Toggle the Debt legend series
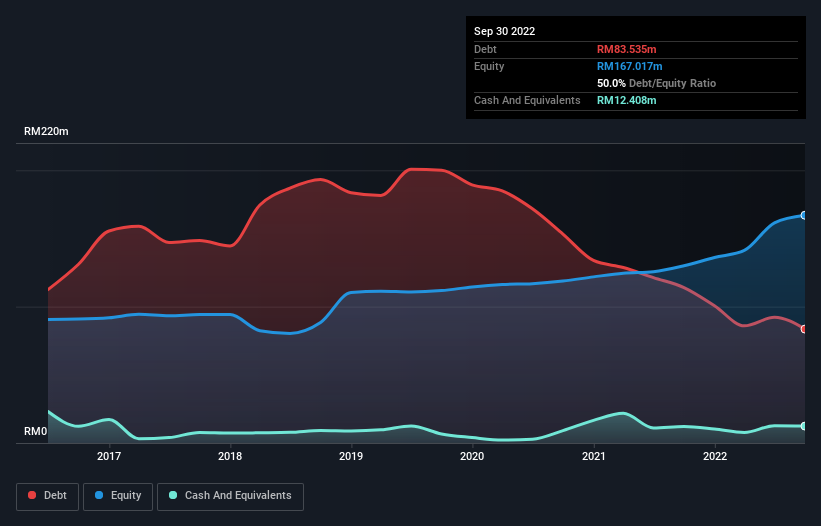 [x=48, y=496]
